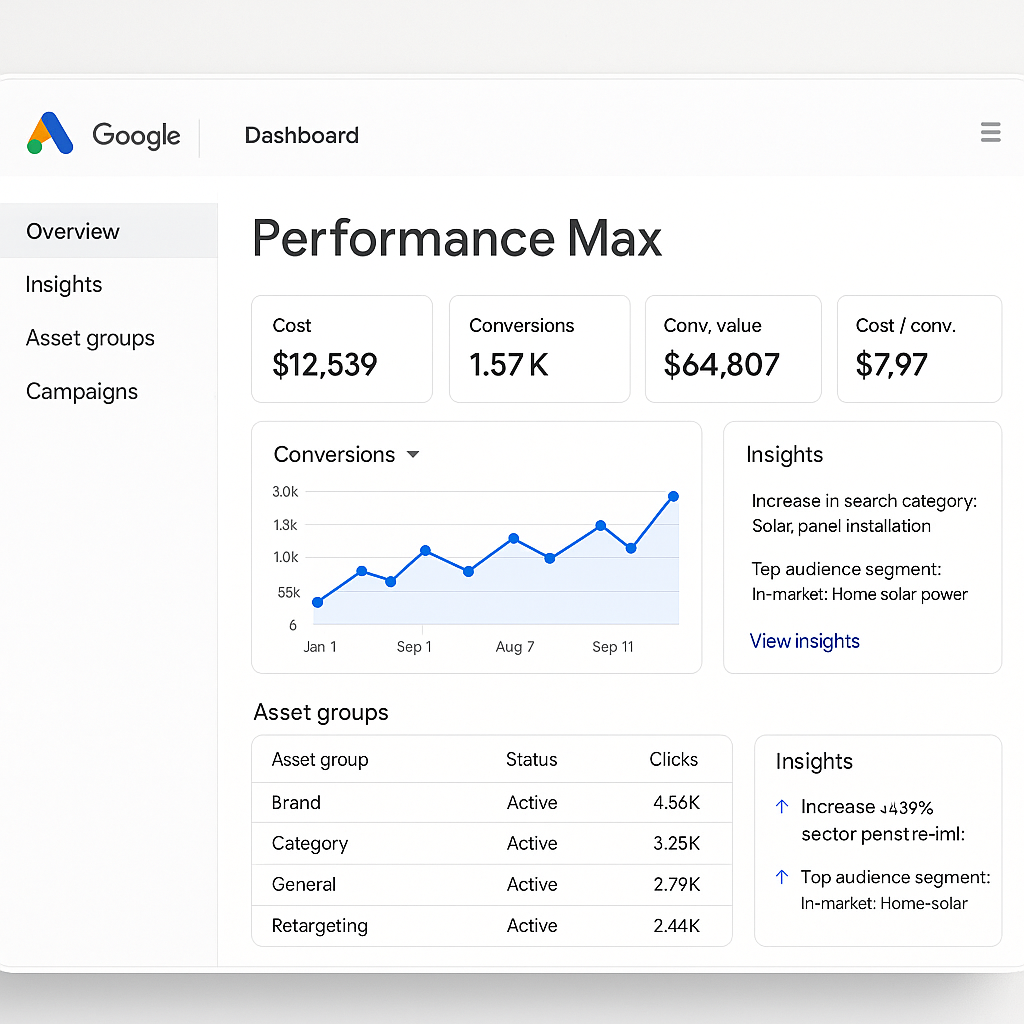This screenshot has width=1024, height=1024.
Task: Open the hamburger menu icon
Action: pyautogui.click(x=990, y=131)
